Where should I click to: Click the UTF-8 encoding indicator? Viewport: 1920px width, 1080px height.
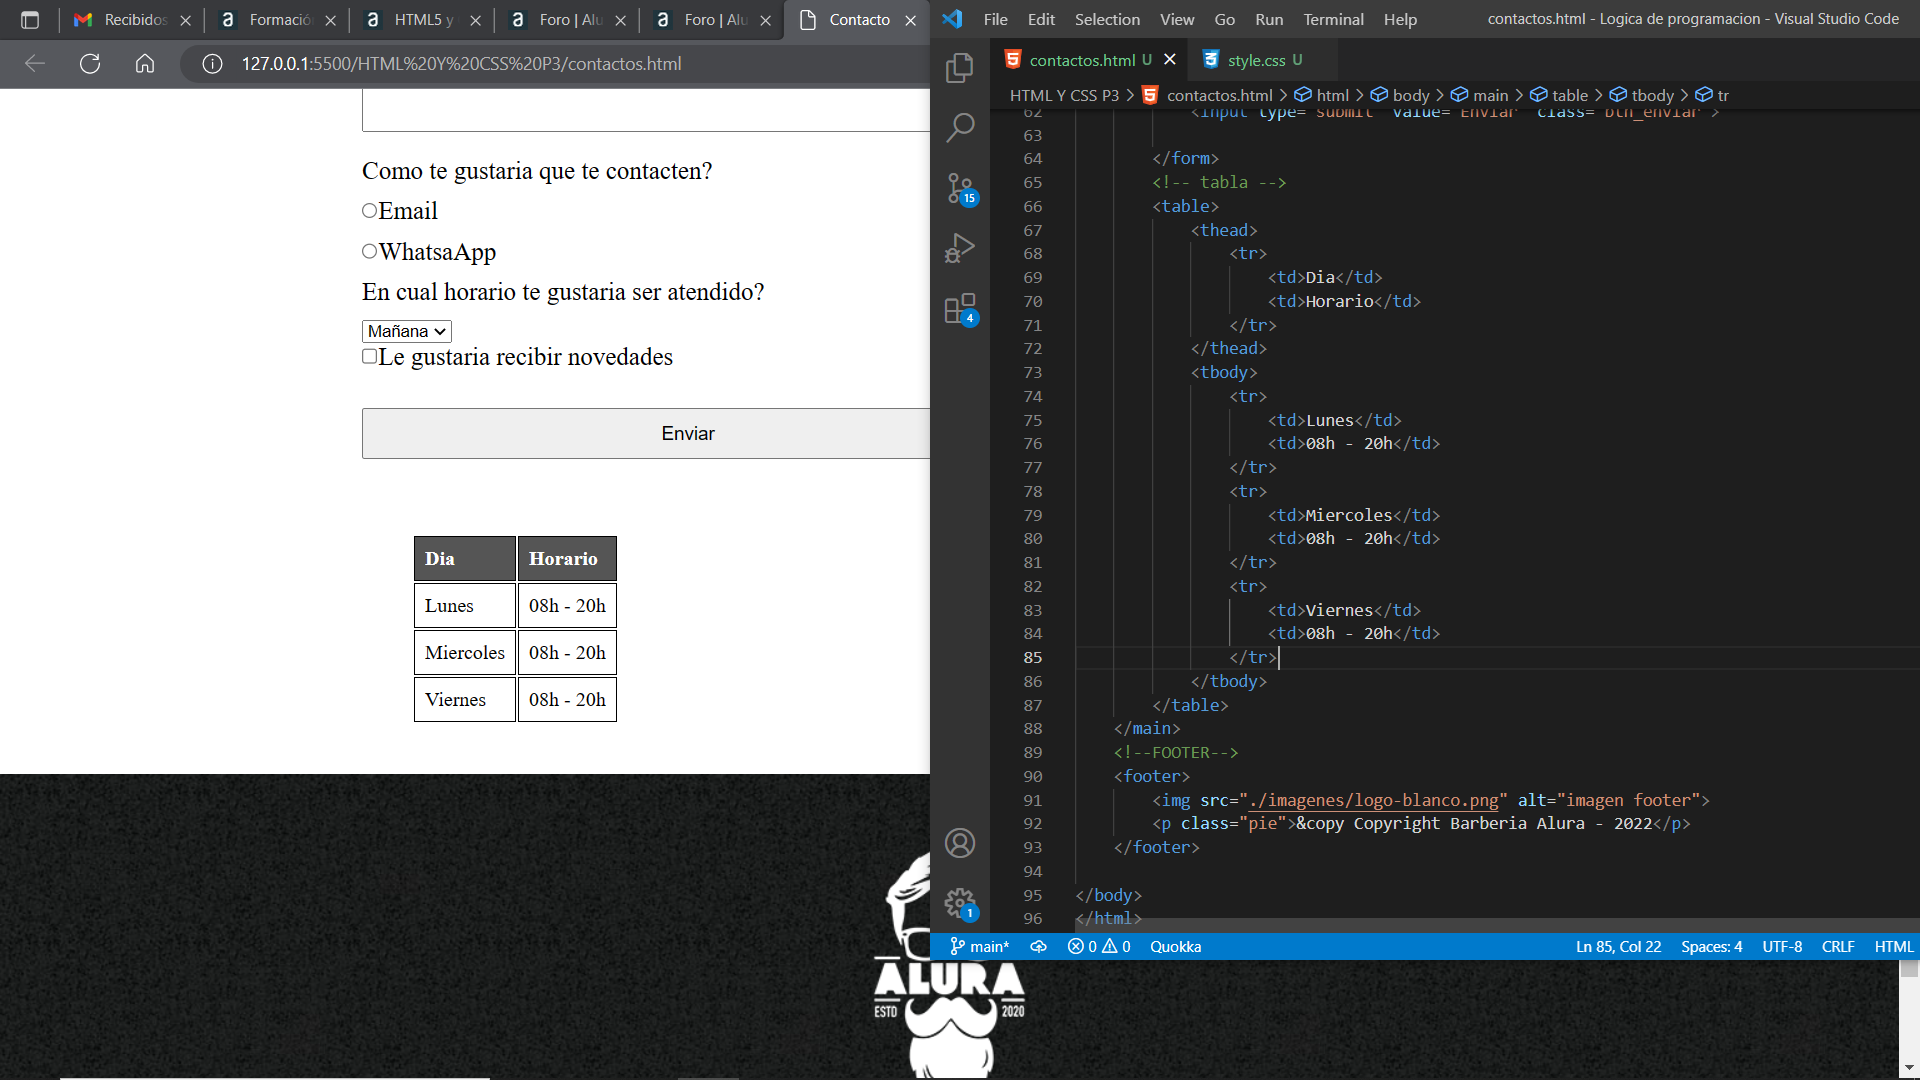1782,946
